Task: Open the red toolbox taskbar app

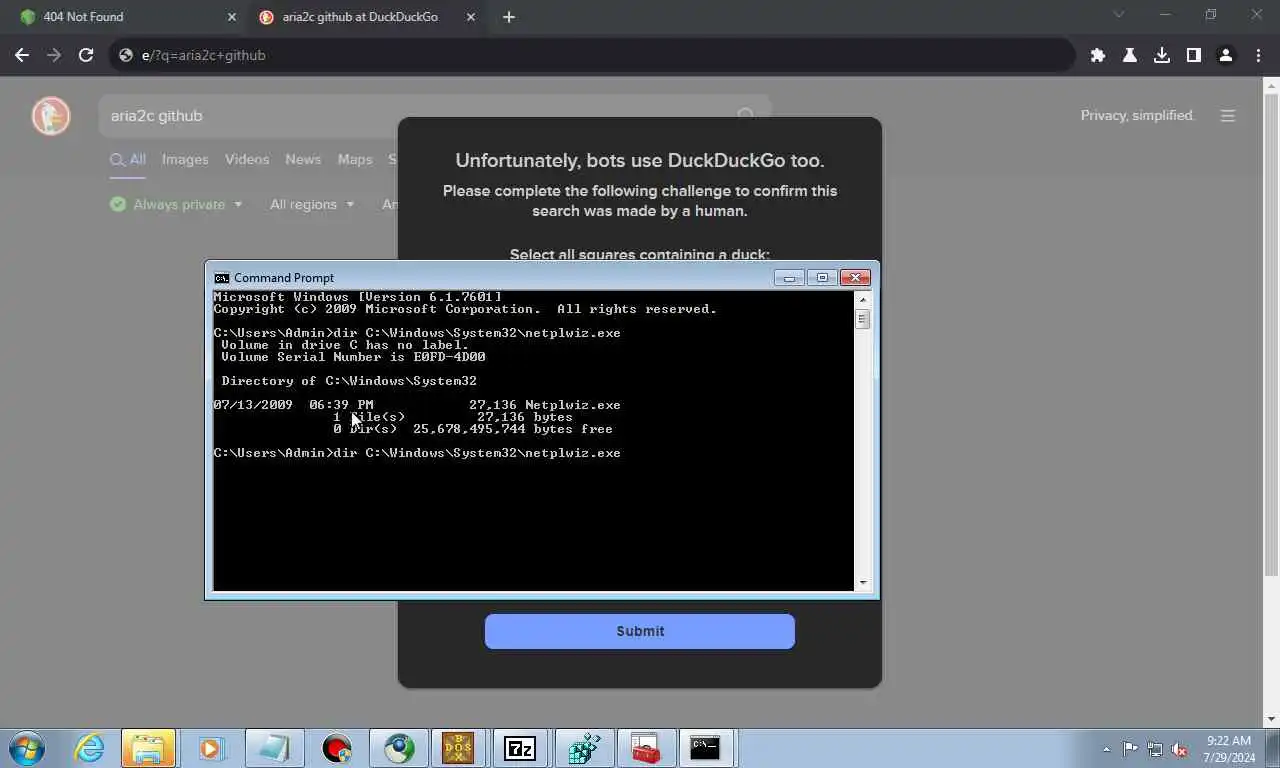Action: click(645, 748)
